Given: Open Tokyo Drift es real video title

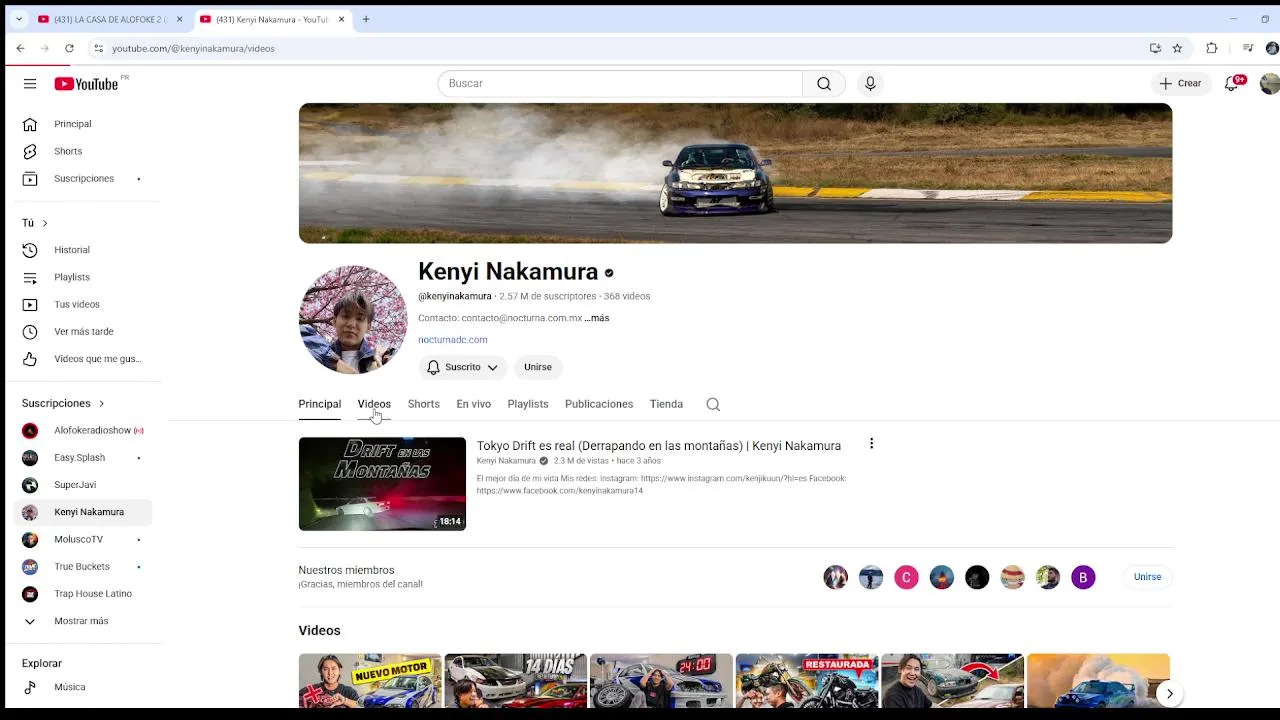Looking at the screenshot, I should tap(658, 446).
